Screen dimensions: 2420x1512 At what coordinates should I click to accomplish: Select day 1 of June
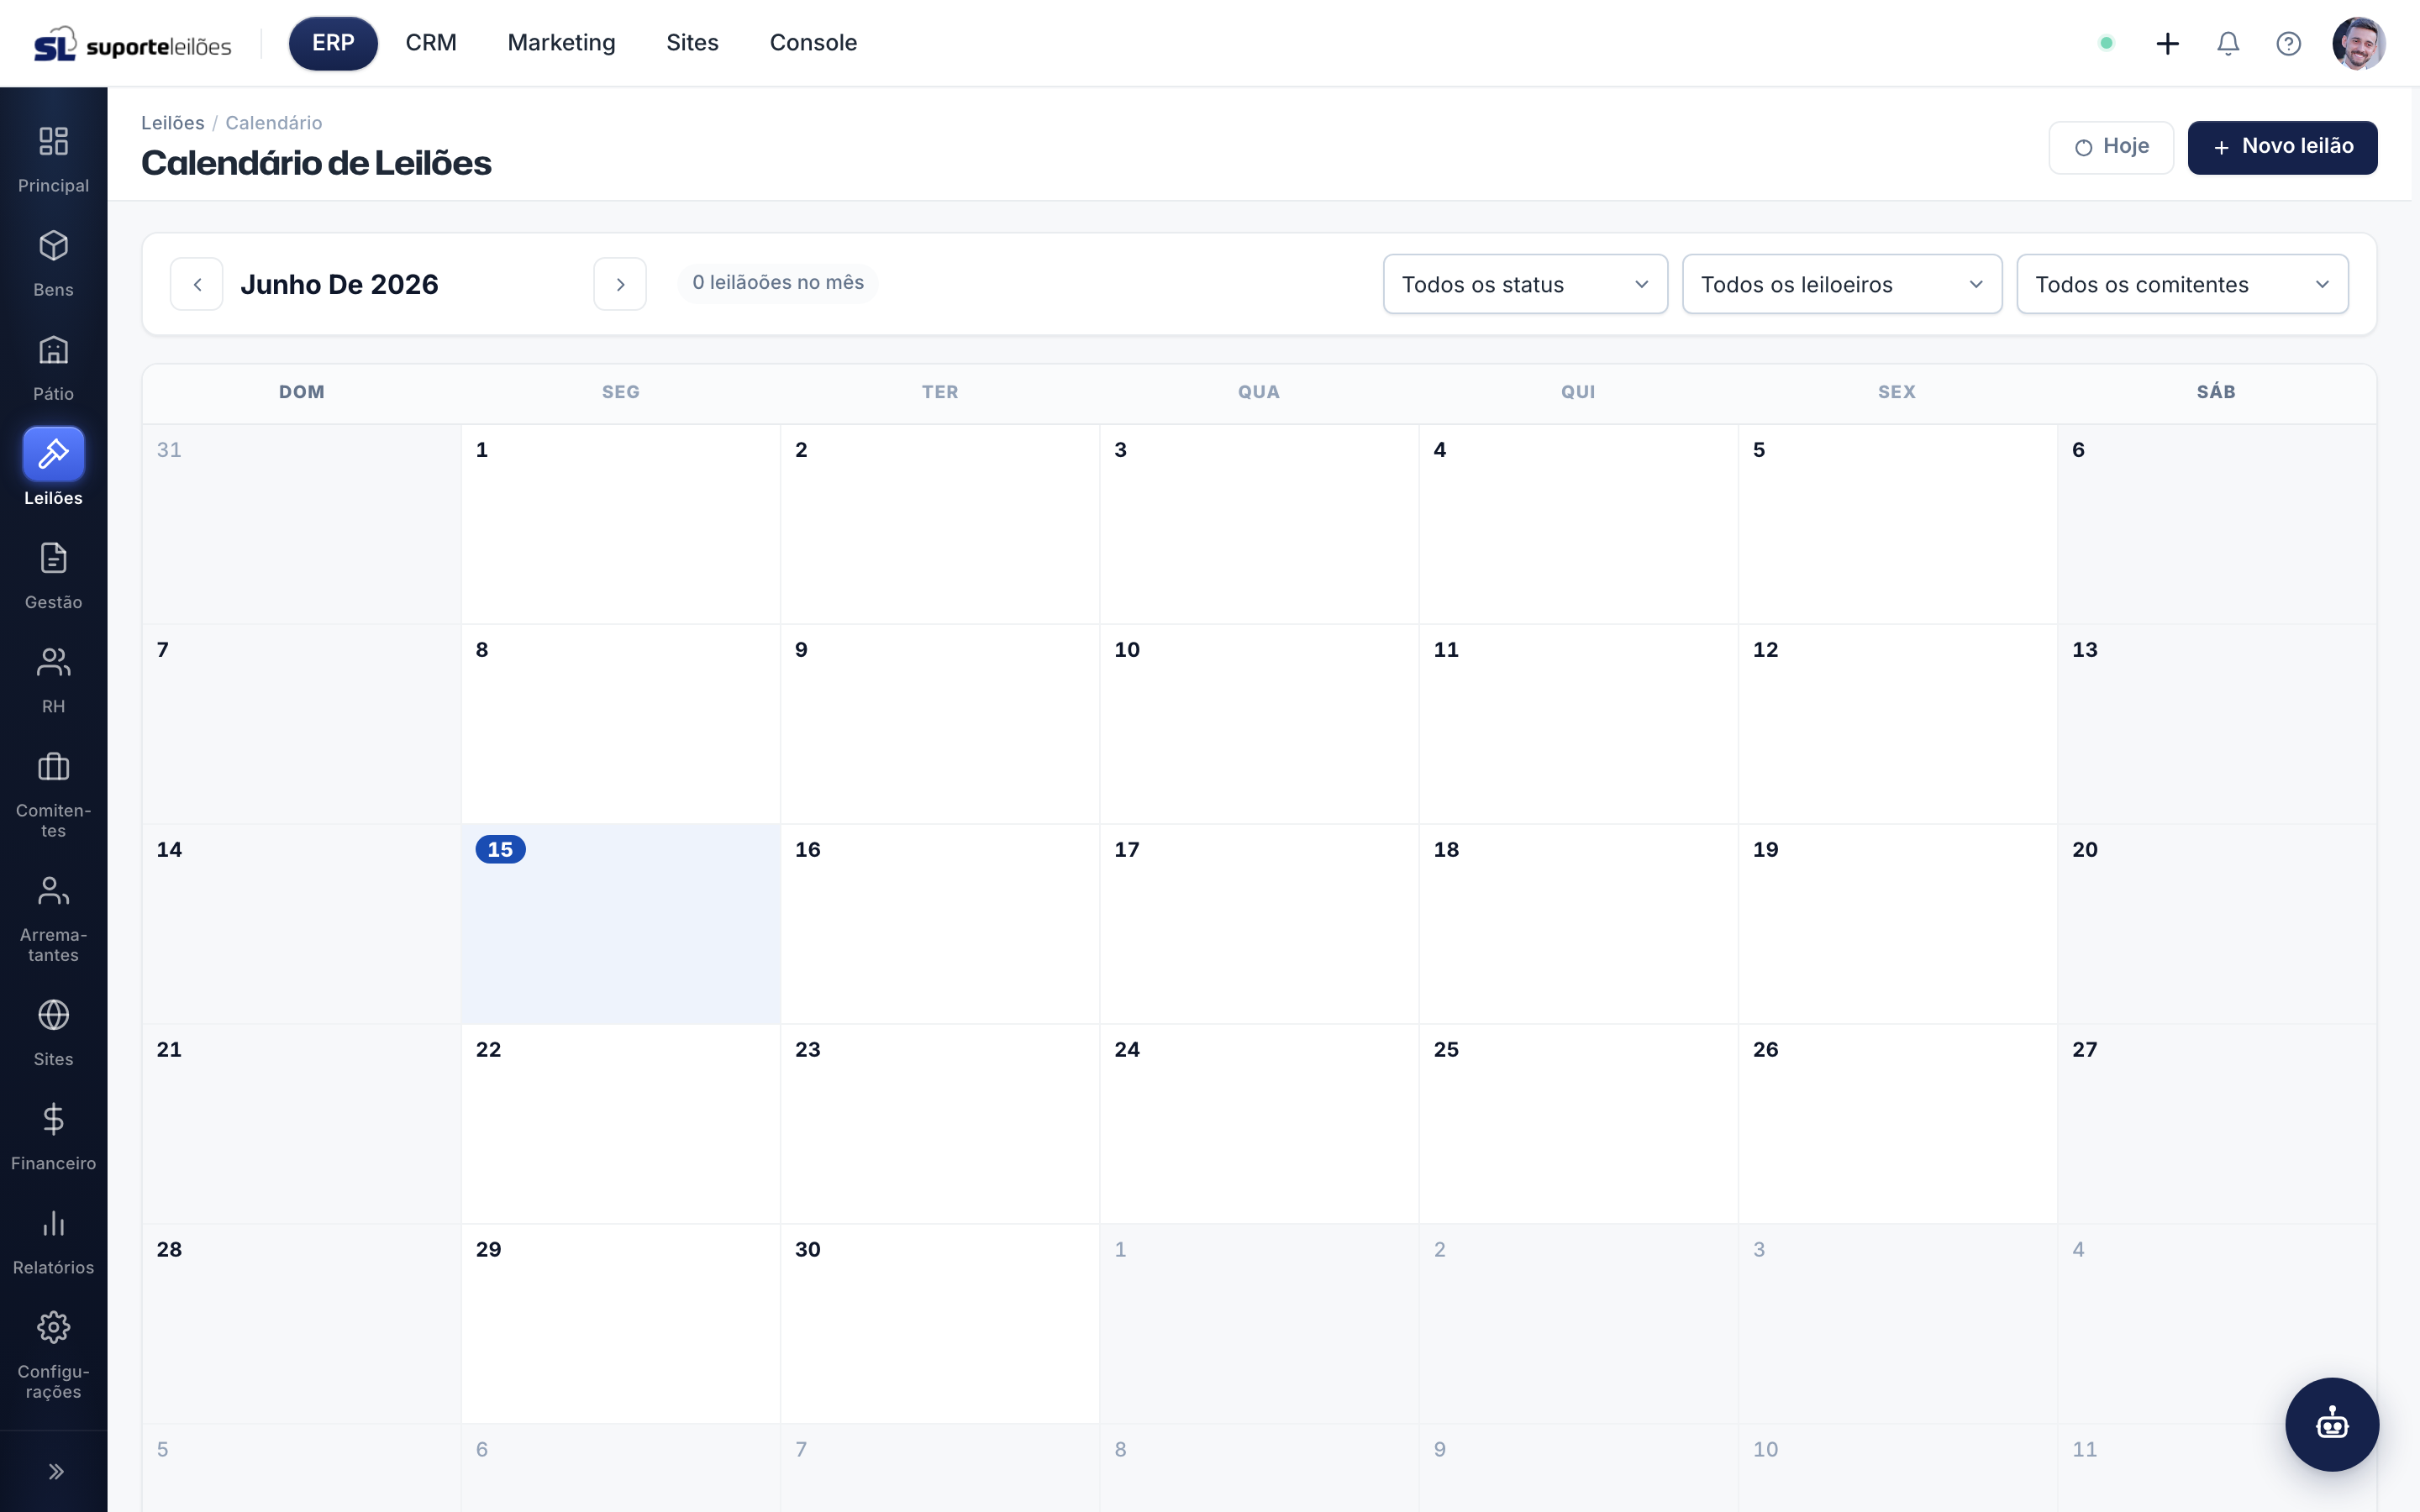pyautogui.click(x=620, y=524)
